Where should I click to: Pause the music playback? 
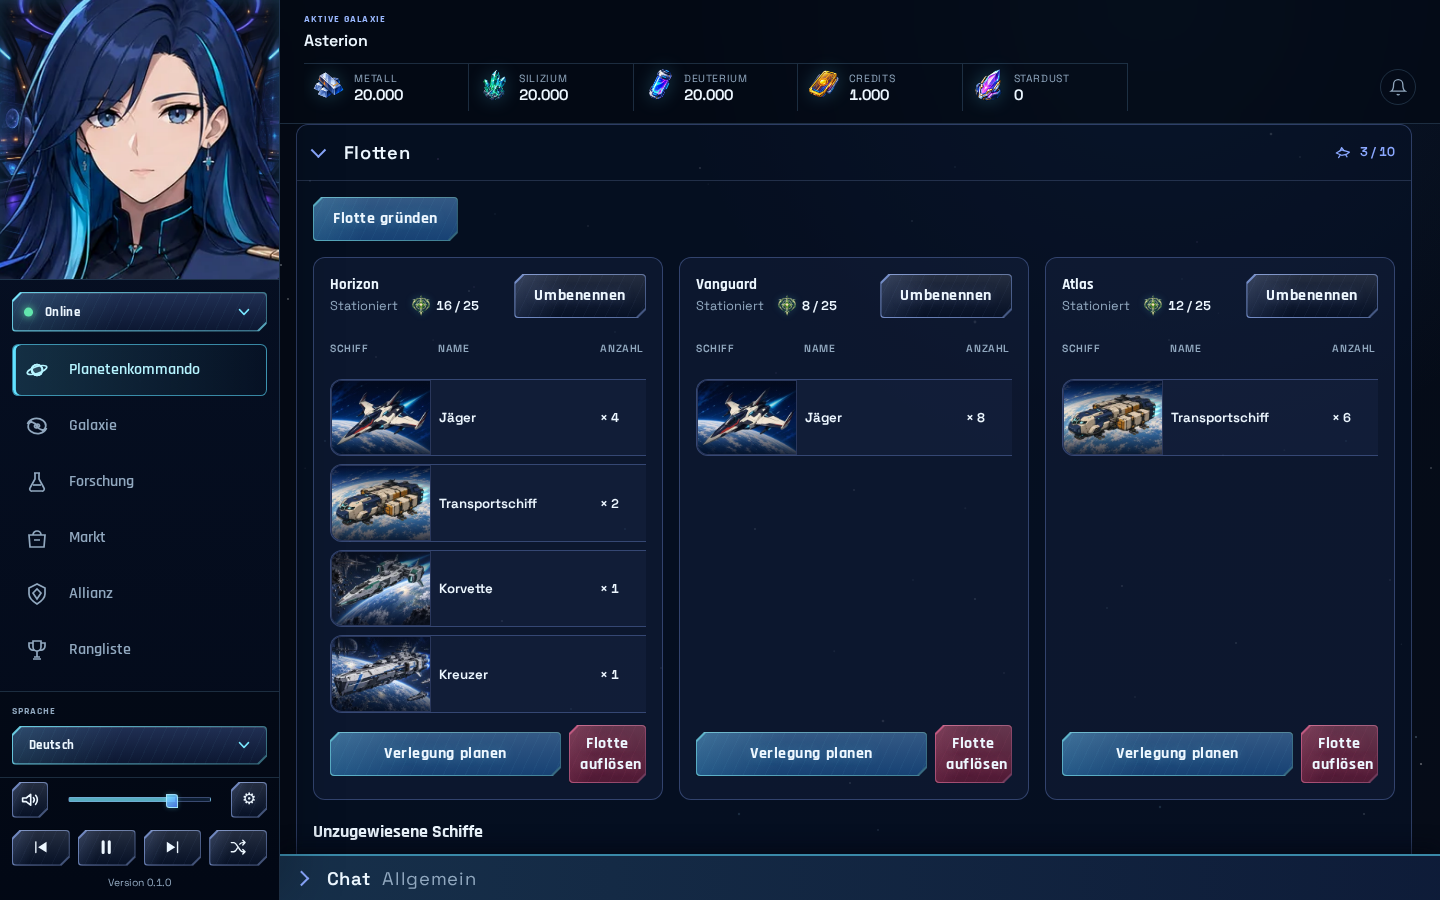106,847
